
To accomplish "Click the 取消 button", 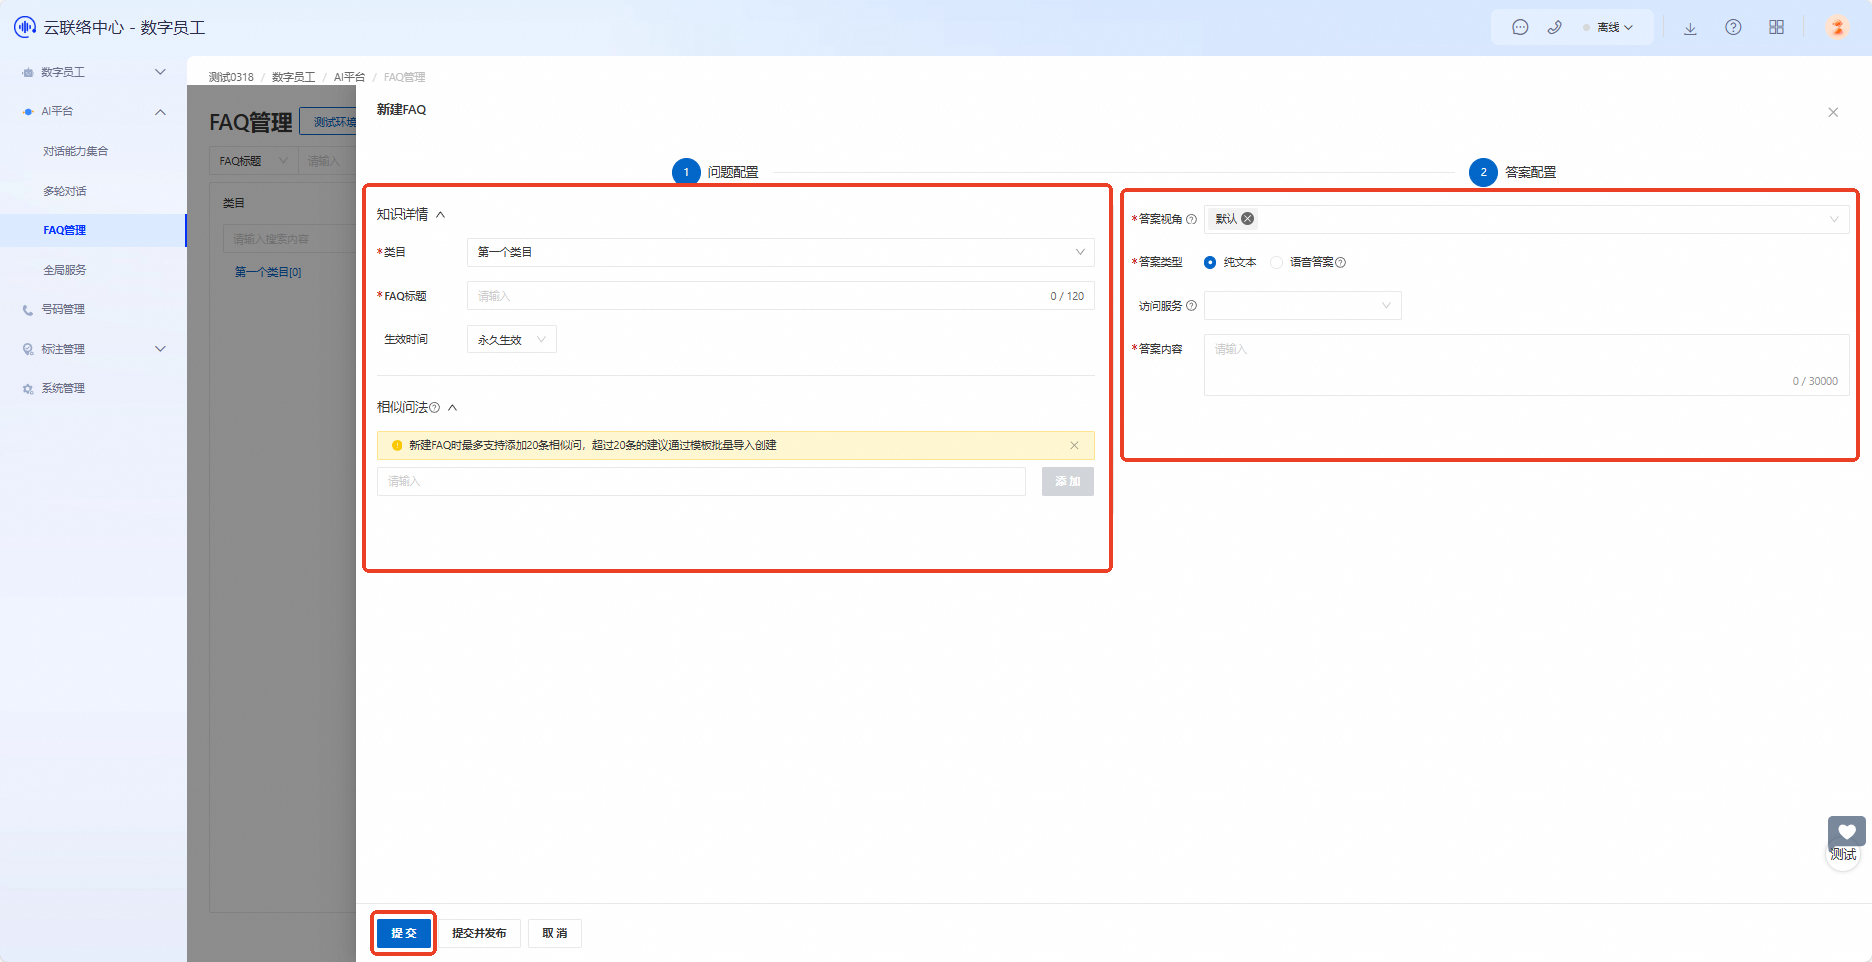I will pos(555,933).
